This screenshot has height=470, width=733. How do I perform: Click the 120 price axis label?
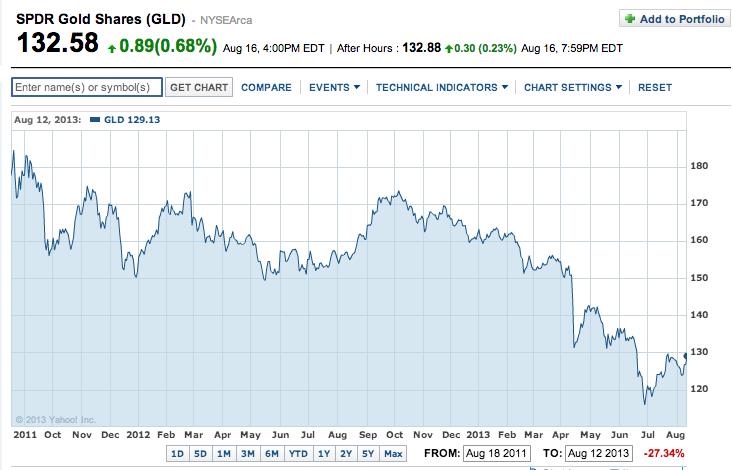[699, 389]
